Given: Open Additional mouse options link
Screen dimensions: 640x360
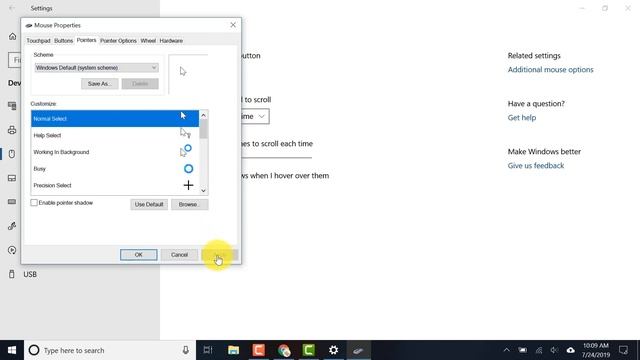Looking at the screenshot, I should [x=550, y=70].
